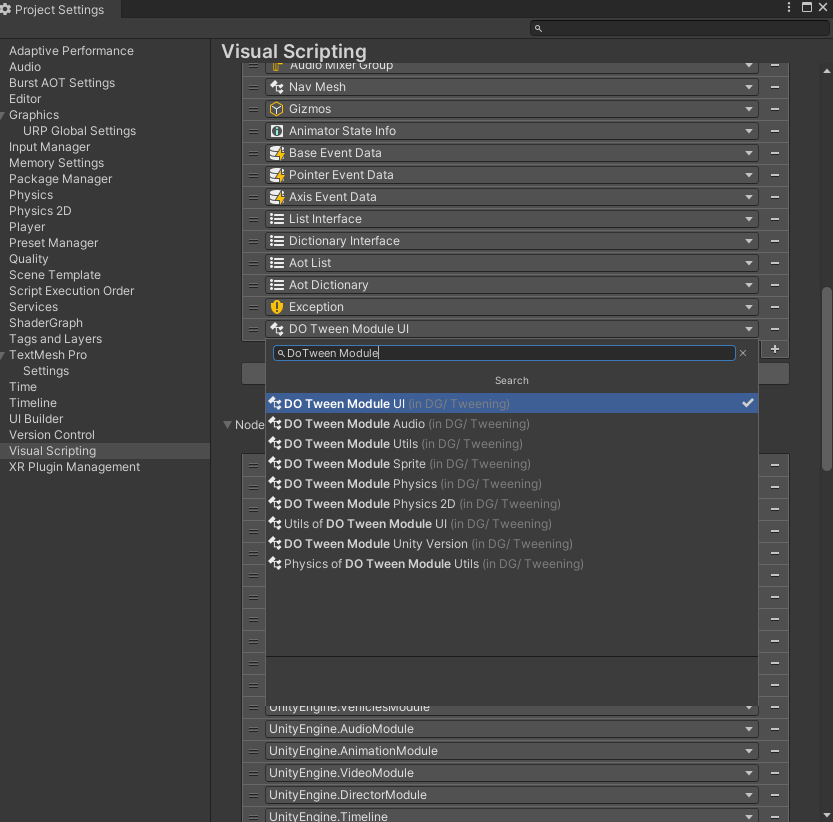Viewport: 833px width, 822px height.
Task: Click the Exception warning icon
Action: 277,307
